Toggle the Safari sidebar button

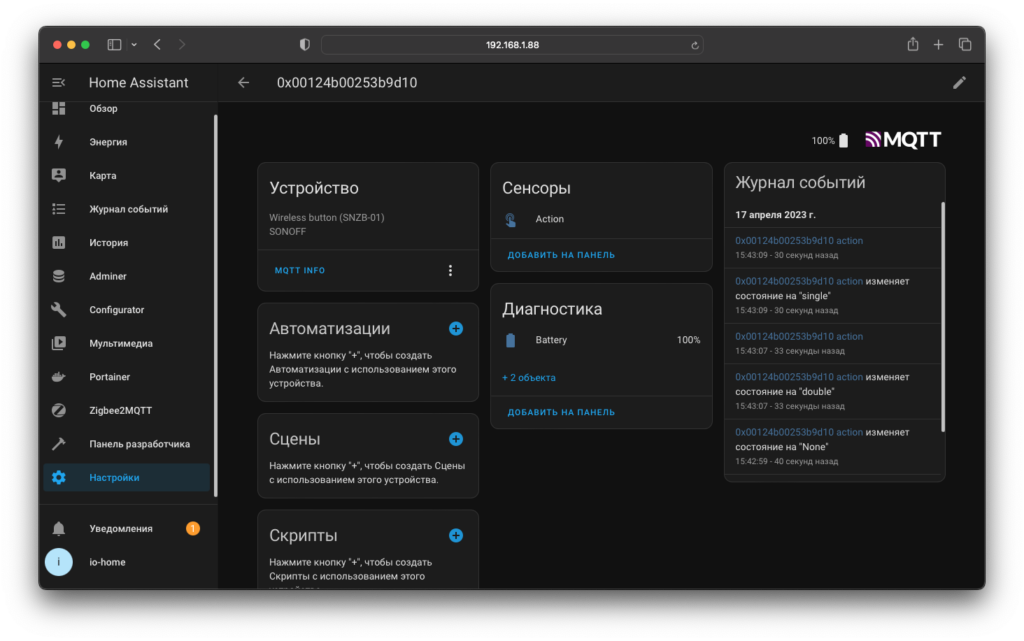click(114, 44)
